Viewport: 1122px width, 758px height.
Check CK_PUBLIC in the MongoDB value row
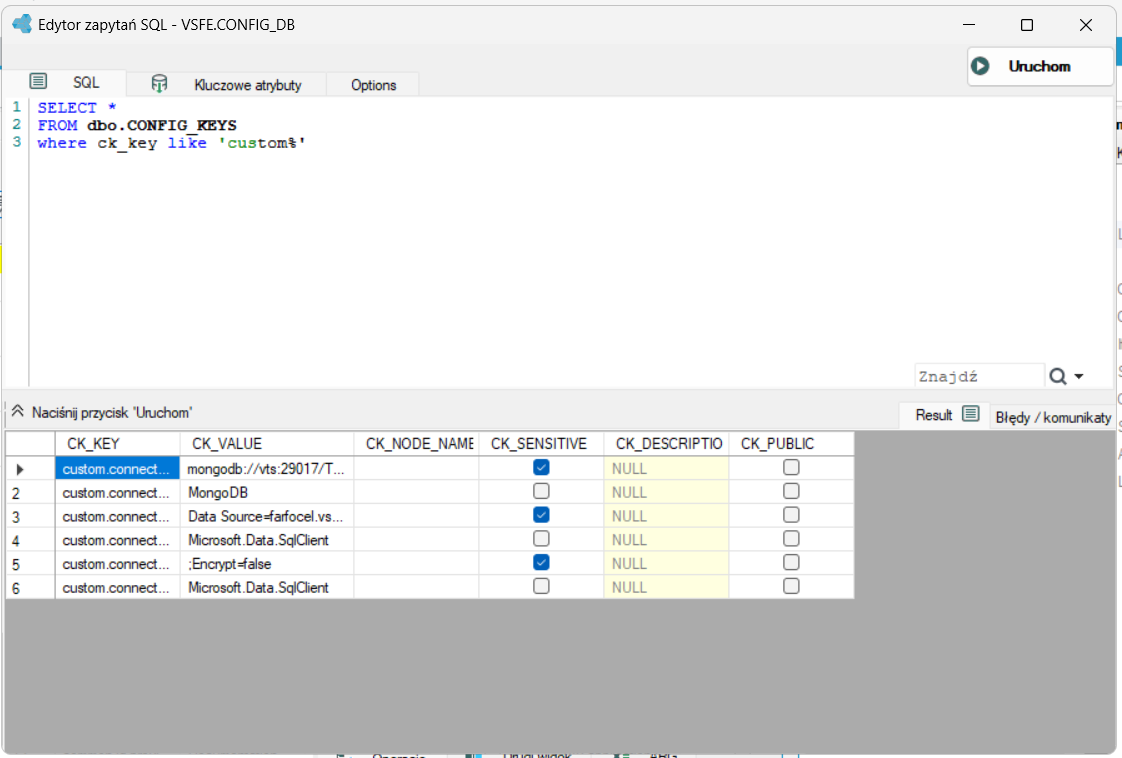(791, 491)
